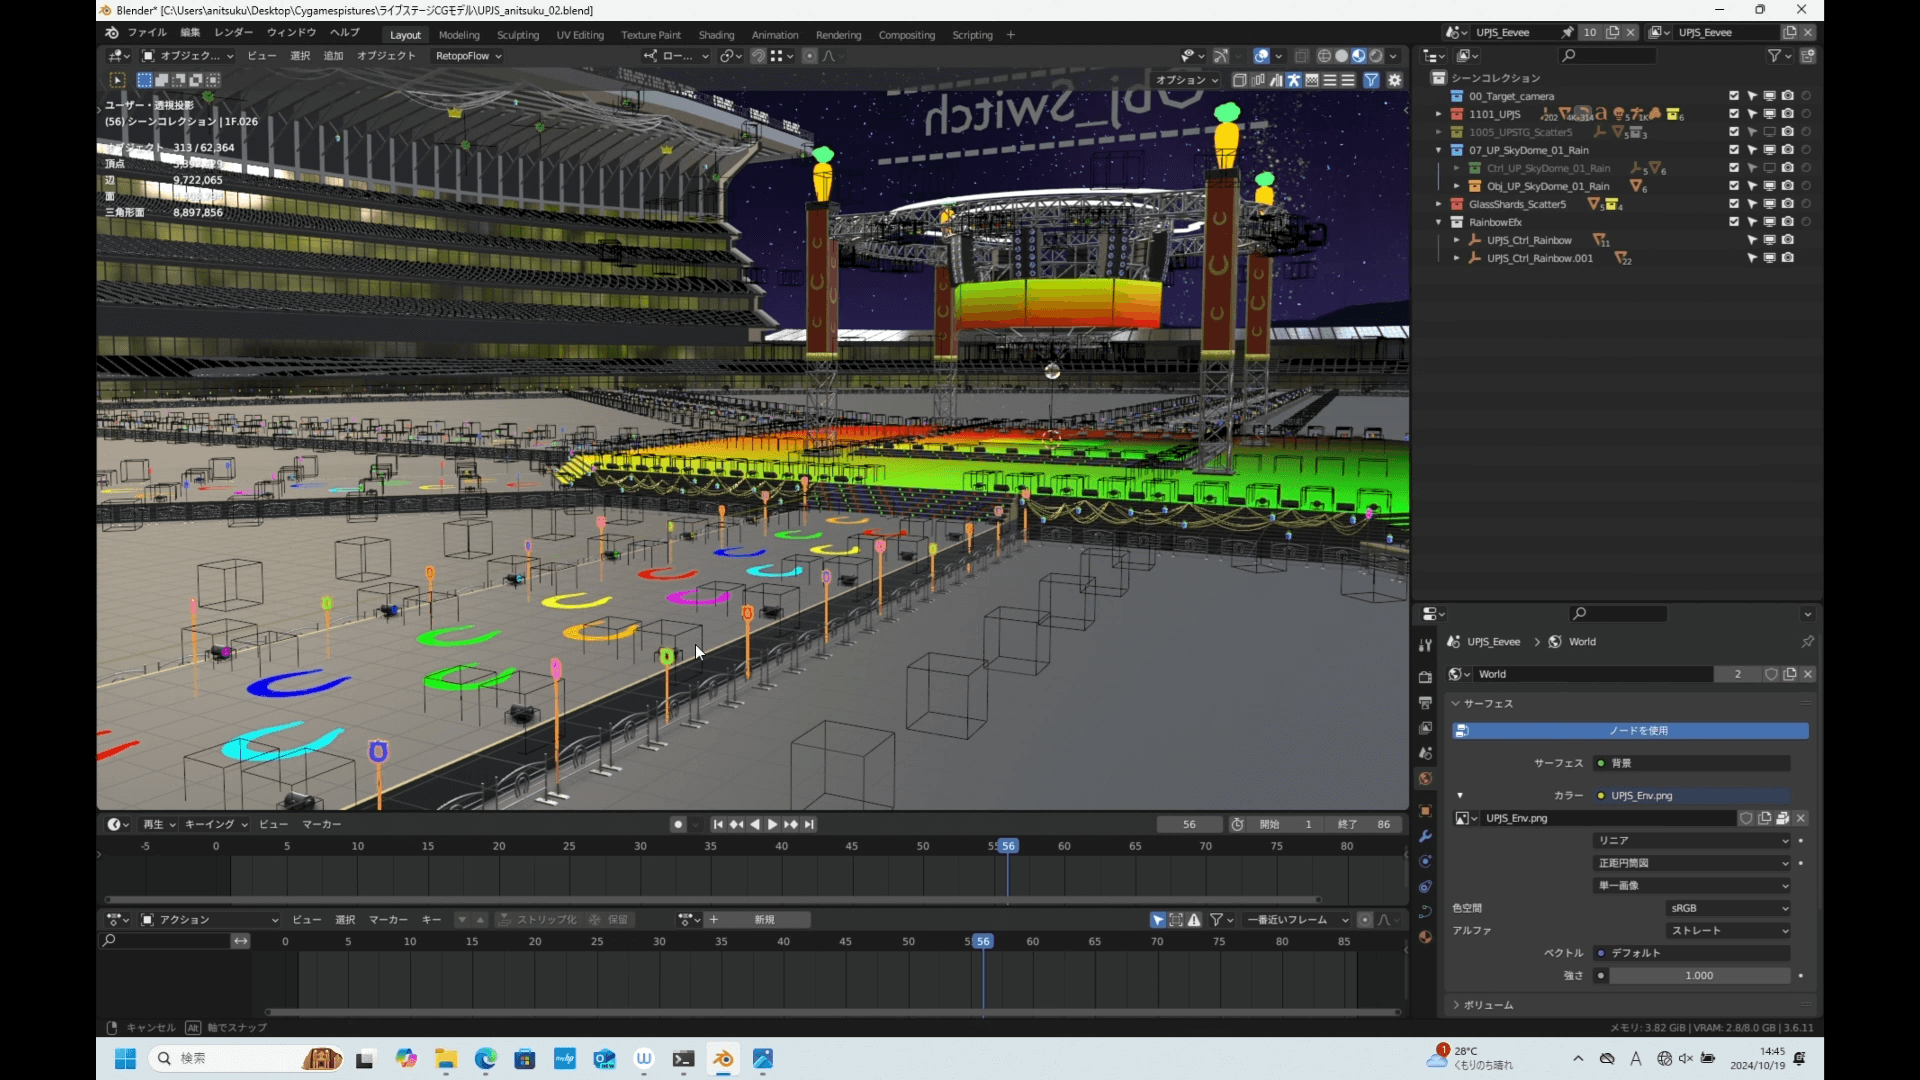Play the animation forward

pos(772,824)
